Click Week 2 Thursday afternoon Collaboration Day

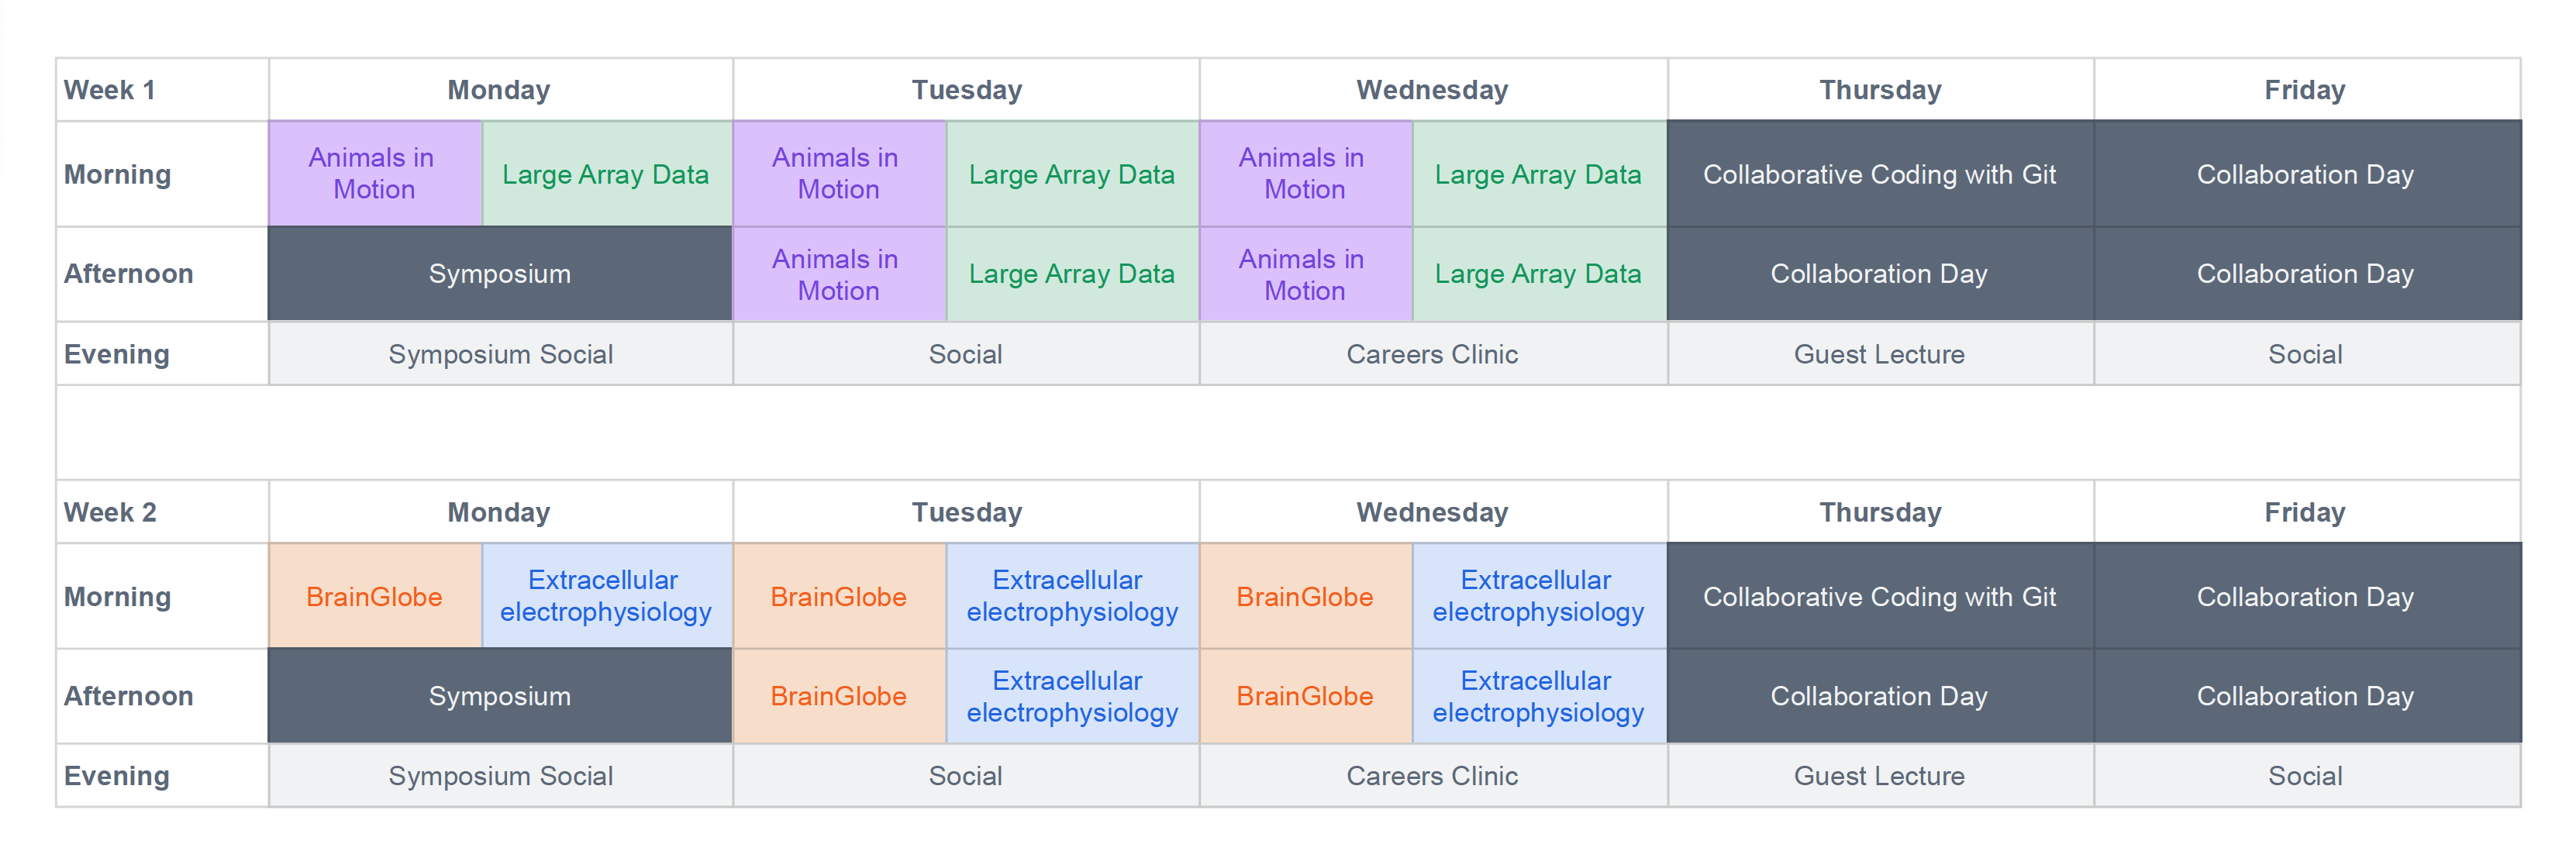tap(1879, 696)
